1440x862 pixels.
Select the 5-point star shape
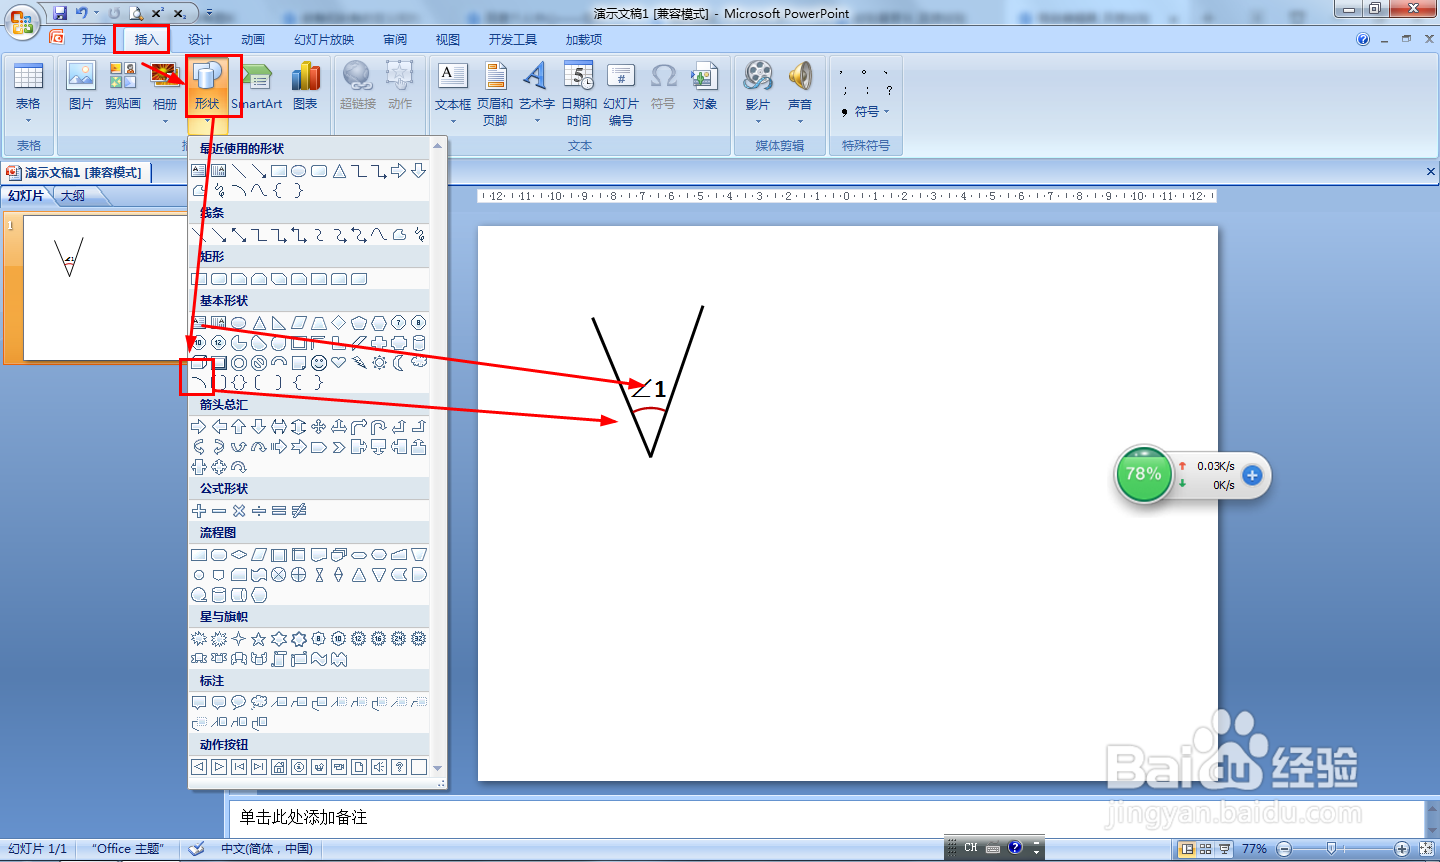[259, 638]
